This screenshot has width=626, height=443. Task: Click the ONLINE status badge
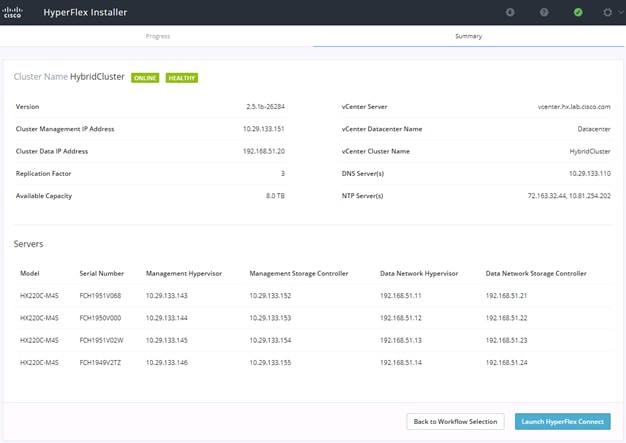click(x=145, y=78)
